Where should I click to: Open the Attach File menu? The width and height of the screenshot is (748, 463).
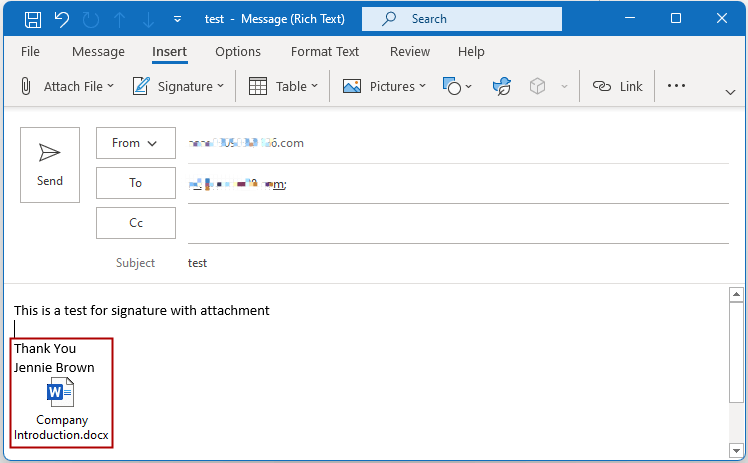pos(67,87)
